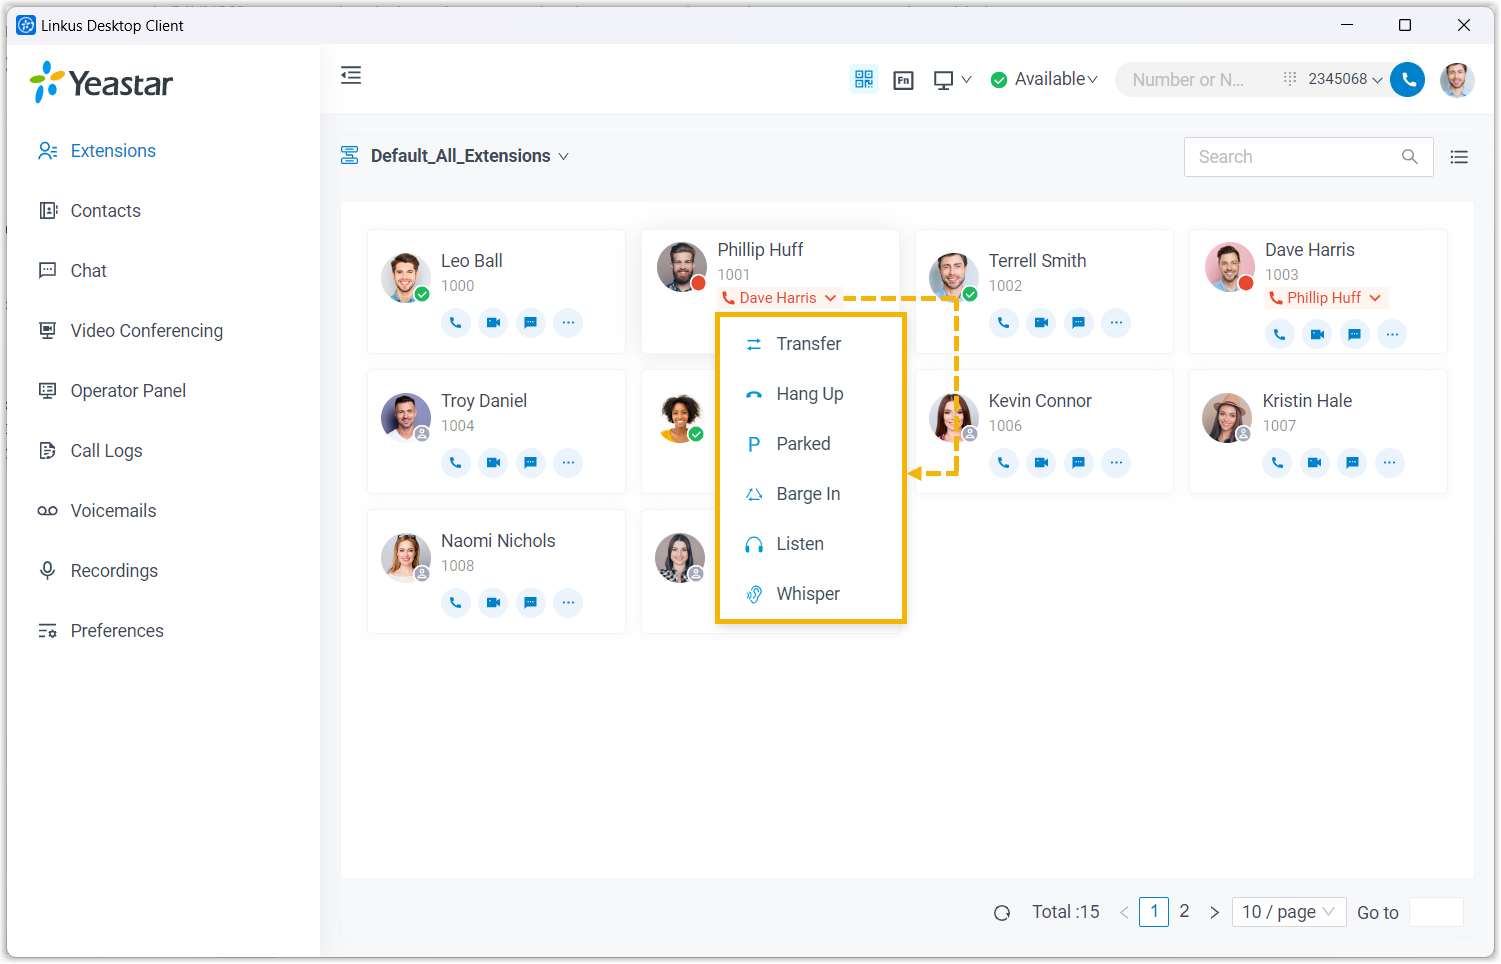Viewport: 1501px width, 964px height.
Task: Switch to list view icon
Action: point(1459,157)
